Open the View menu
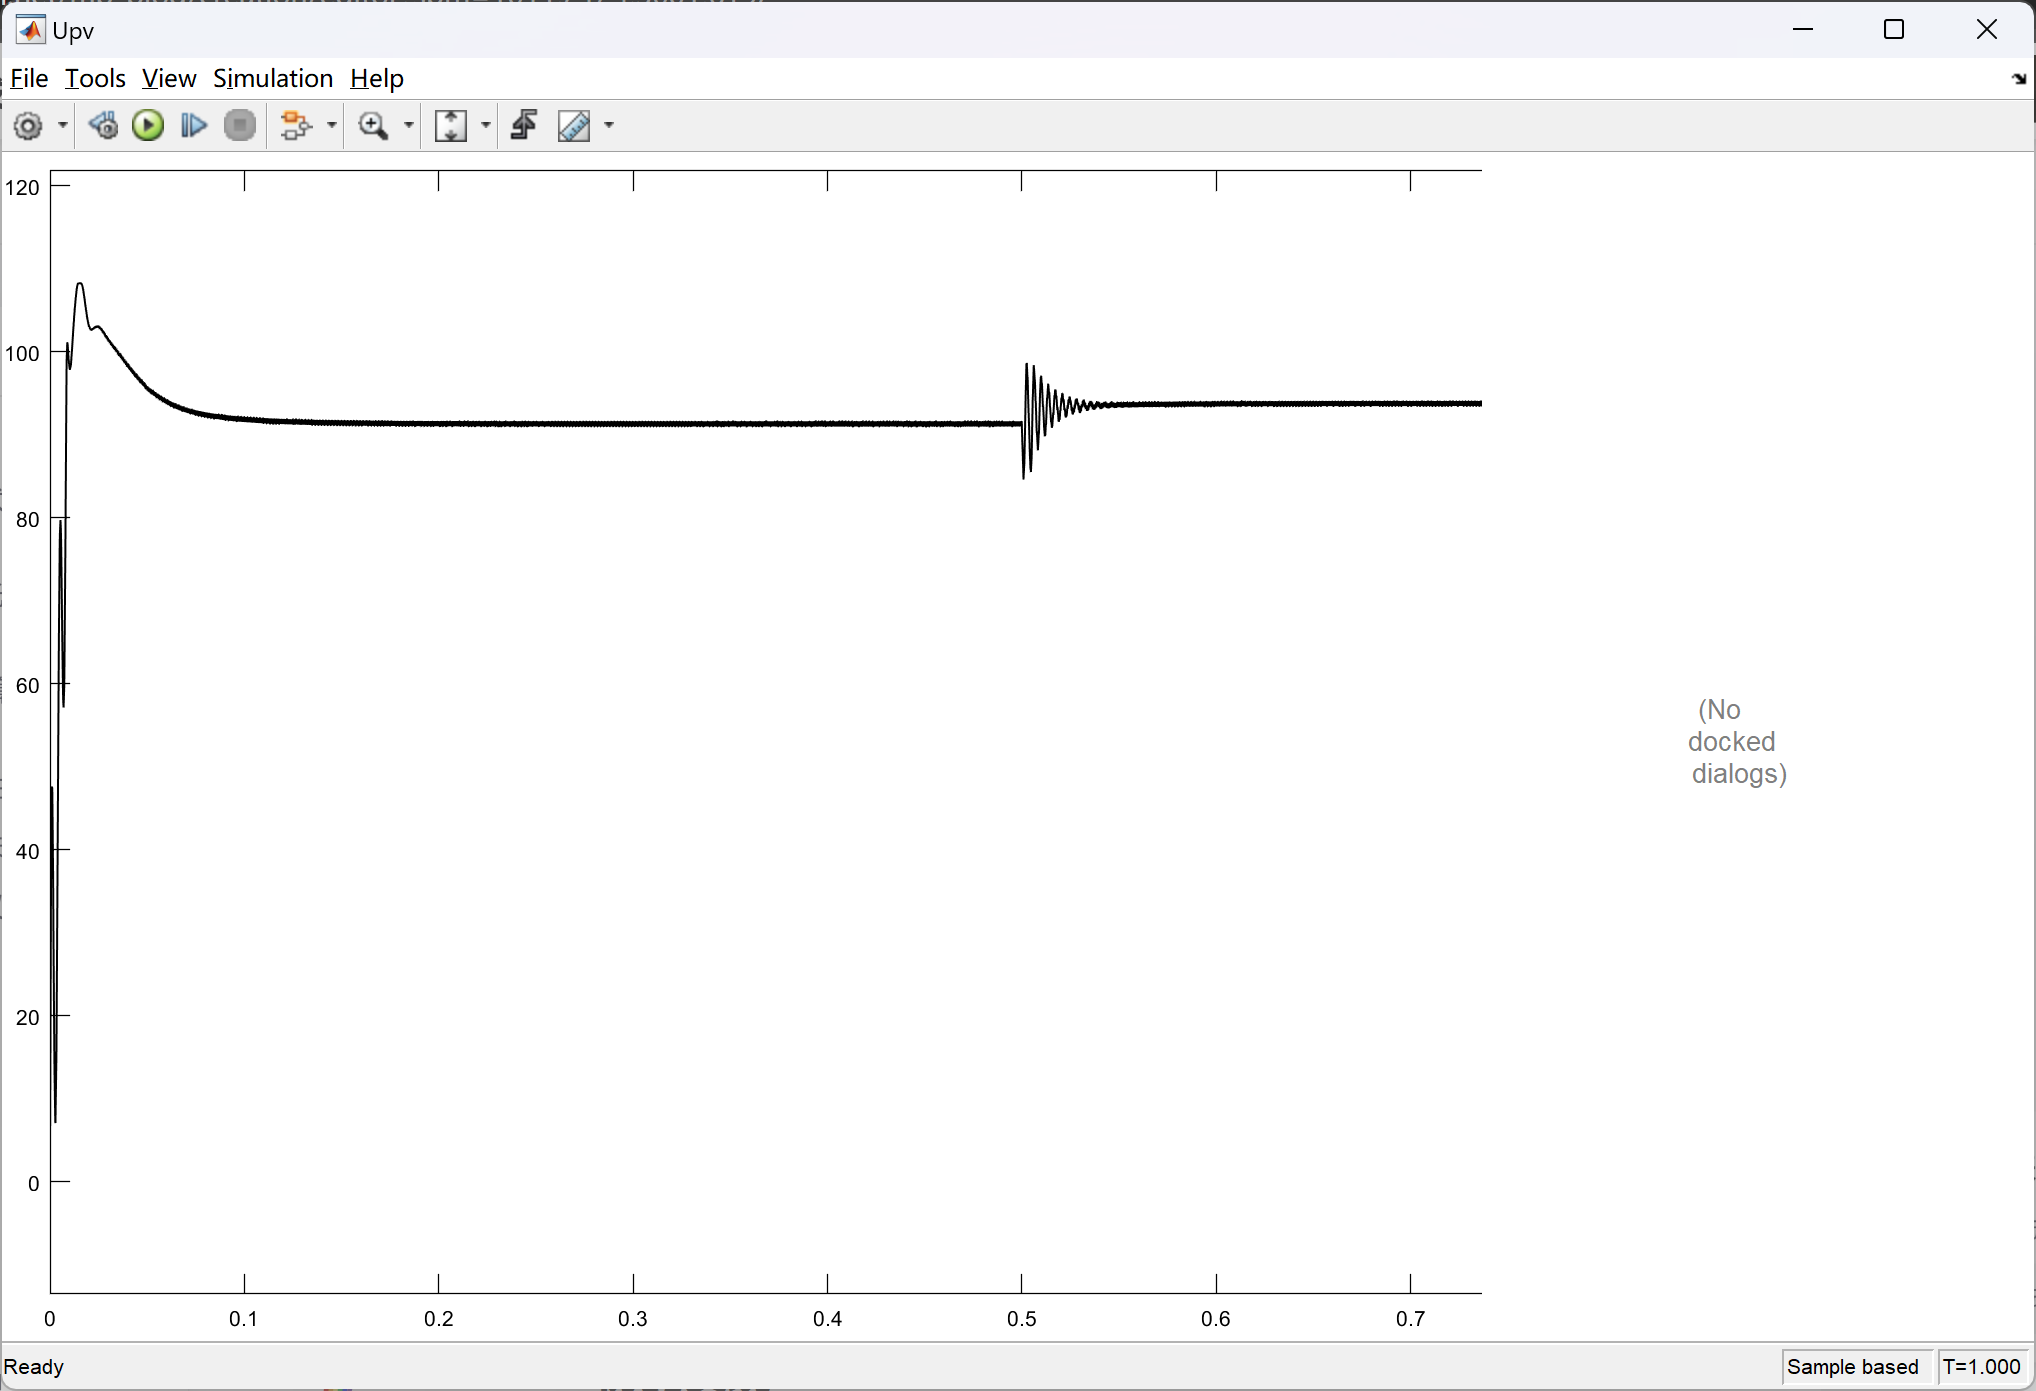 pyautogui.click(x=168, y=78)
